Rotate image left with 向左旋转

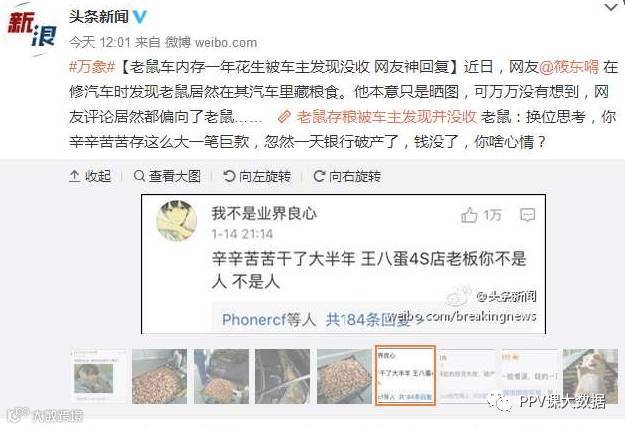[257, 176]
